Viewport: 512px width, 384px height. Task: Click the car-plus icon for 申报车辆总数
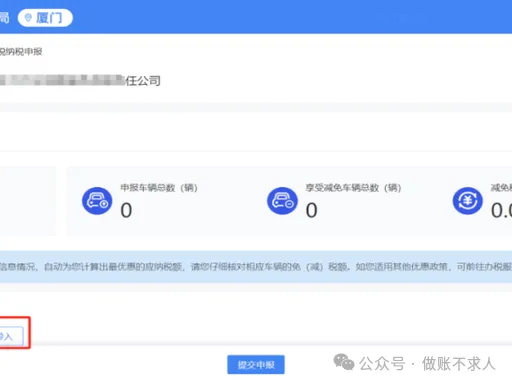[x=97, y=201]
